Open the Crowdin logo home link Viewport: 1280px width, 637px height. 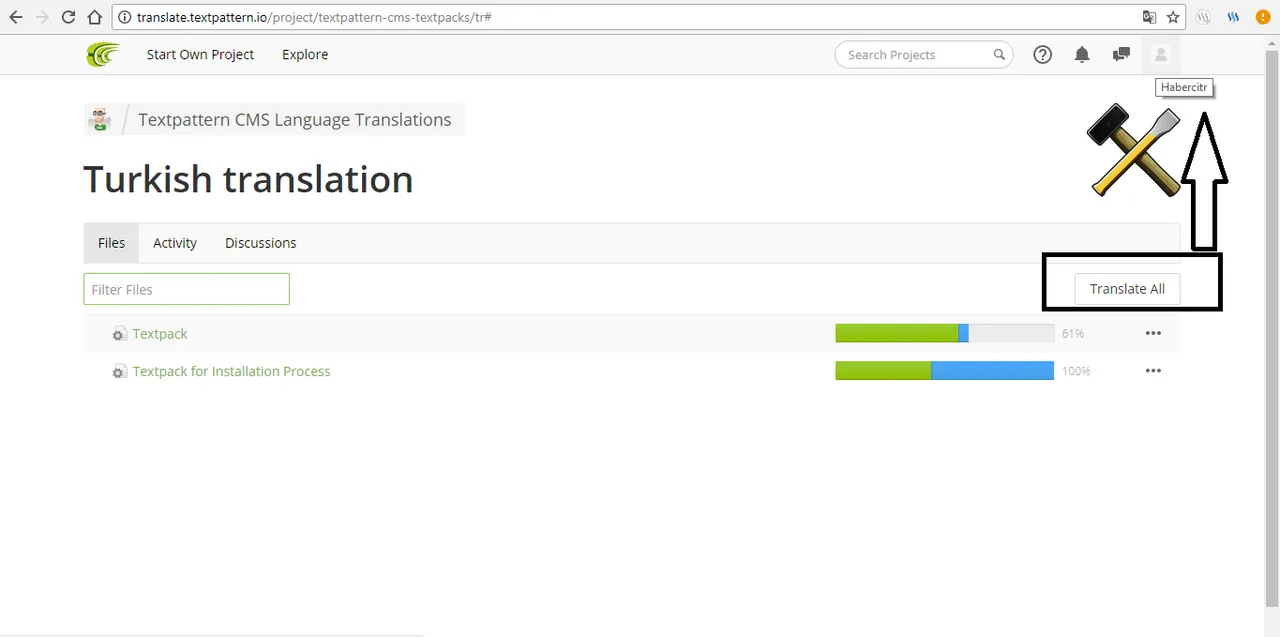point(102,55)
